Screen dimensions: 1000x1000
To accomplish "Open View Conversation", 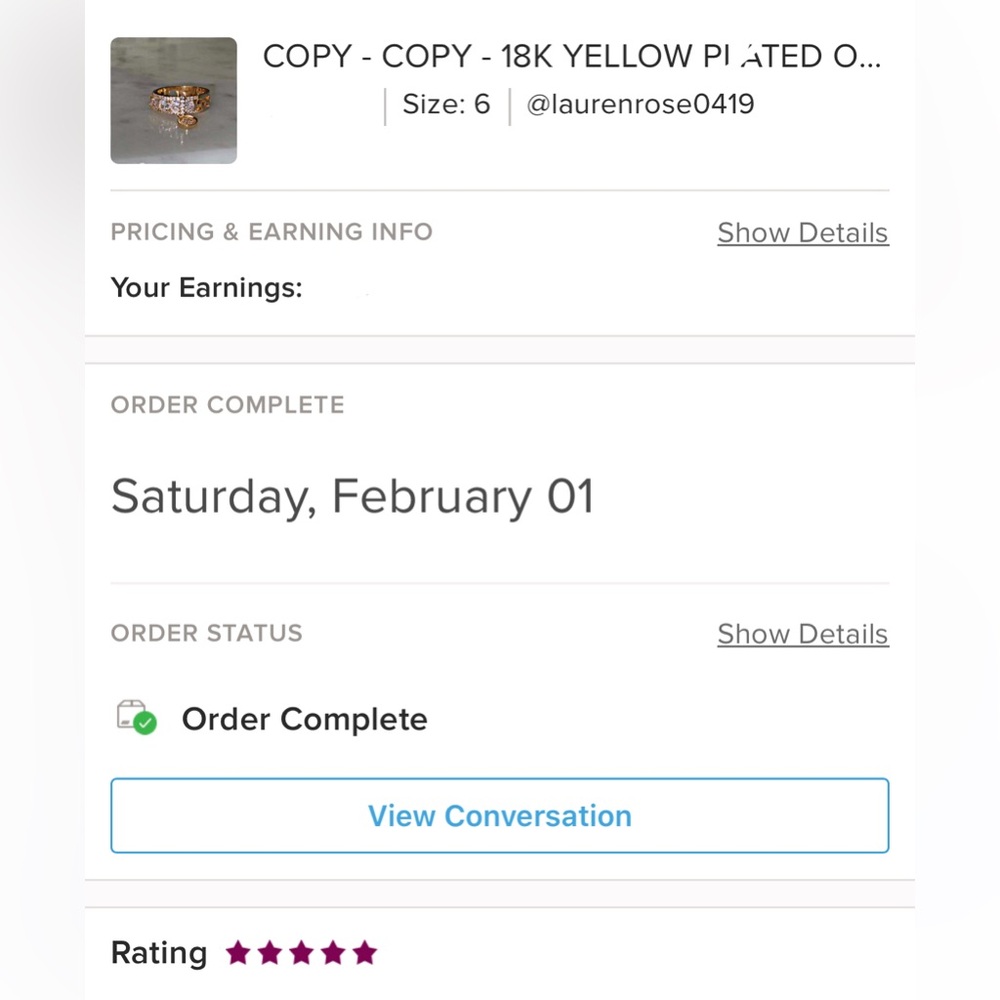I will (500, 816).
